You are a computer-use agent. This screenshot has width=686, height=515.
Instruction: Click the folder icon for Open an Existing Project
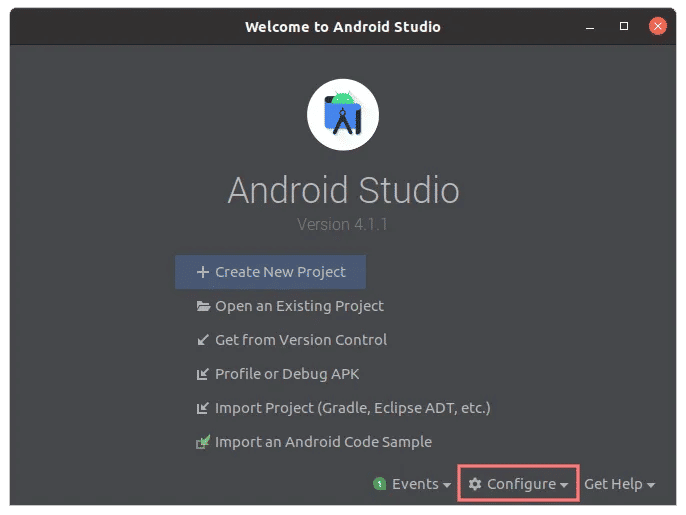pyautogui.click(x=203, y=306)
